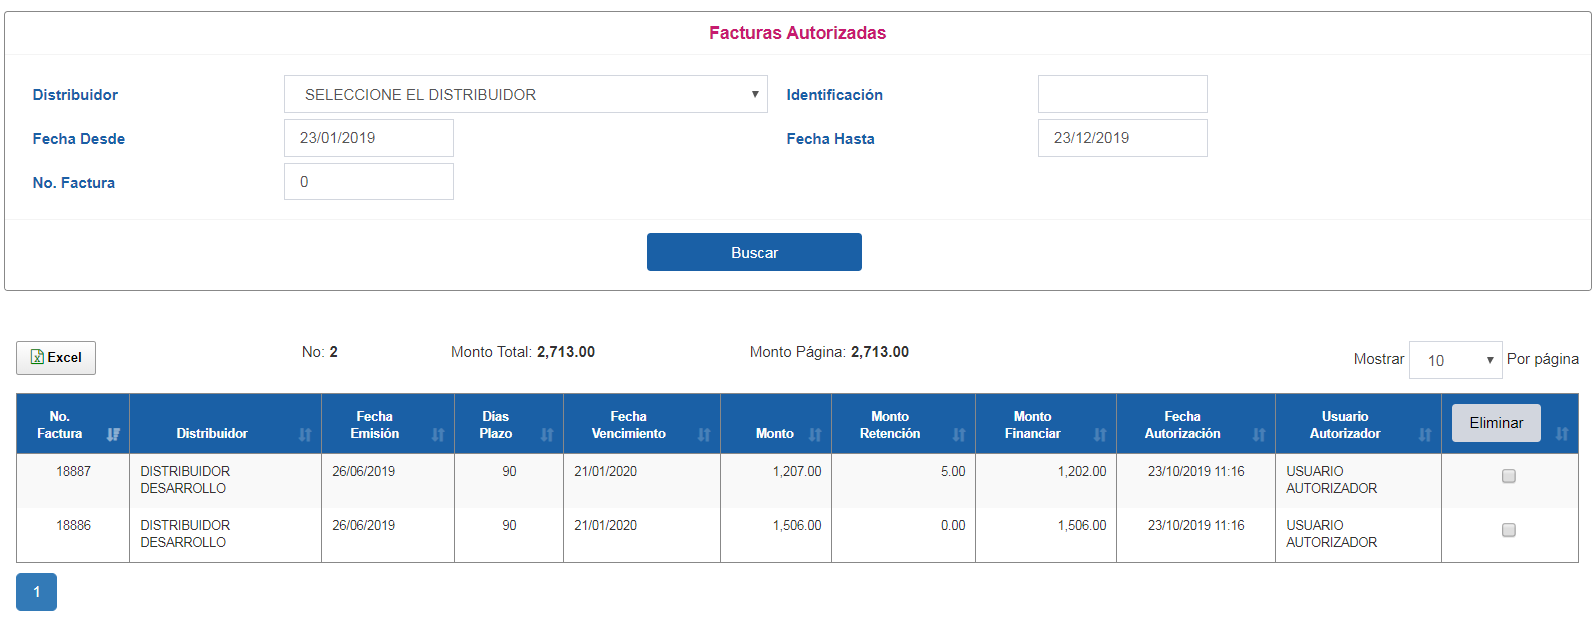Screen dimensions: 1594x617
Task: Focus the Identificación input field
Action: (1123, 94)
